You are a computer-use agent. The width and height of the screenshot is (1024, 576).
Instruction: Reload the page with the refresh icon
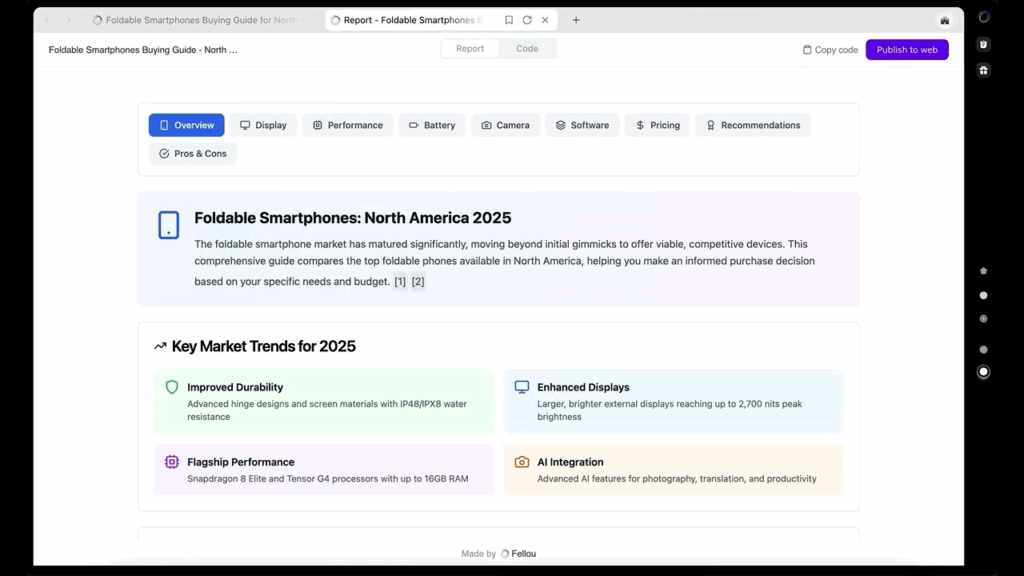coord(527,20)
